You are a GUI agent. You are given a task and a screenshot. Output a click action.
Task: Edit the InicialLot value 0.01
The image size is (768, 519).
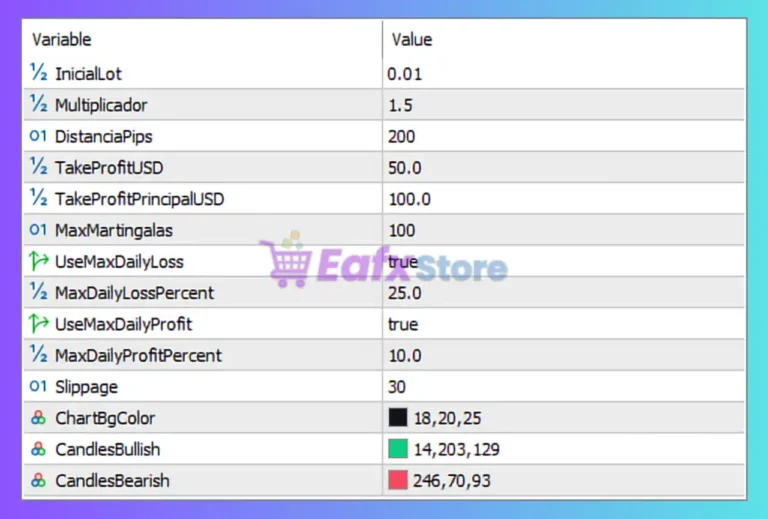(x=405, y=74)
